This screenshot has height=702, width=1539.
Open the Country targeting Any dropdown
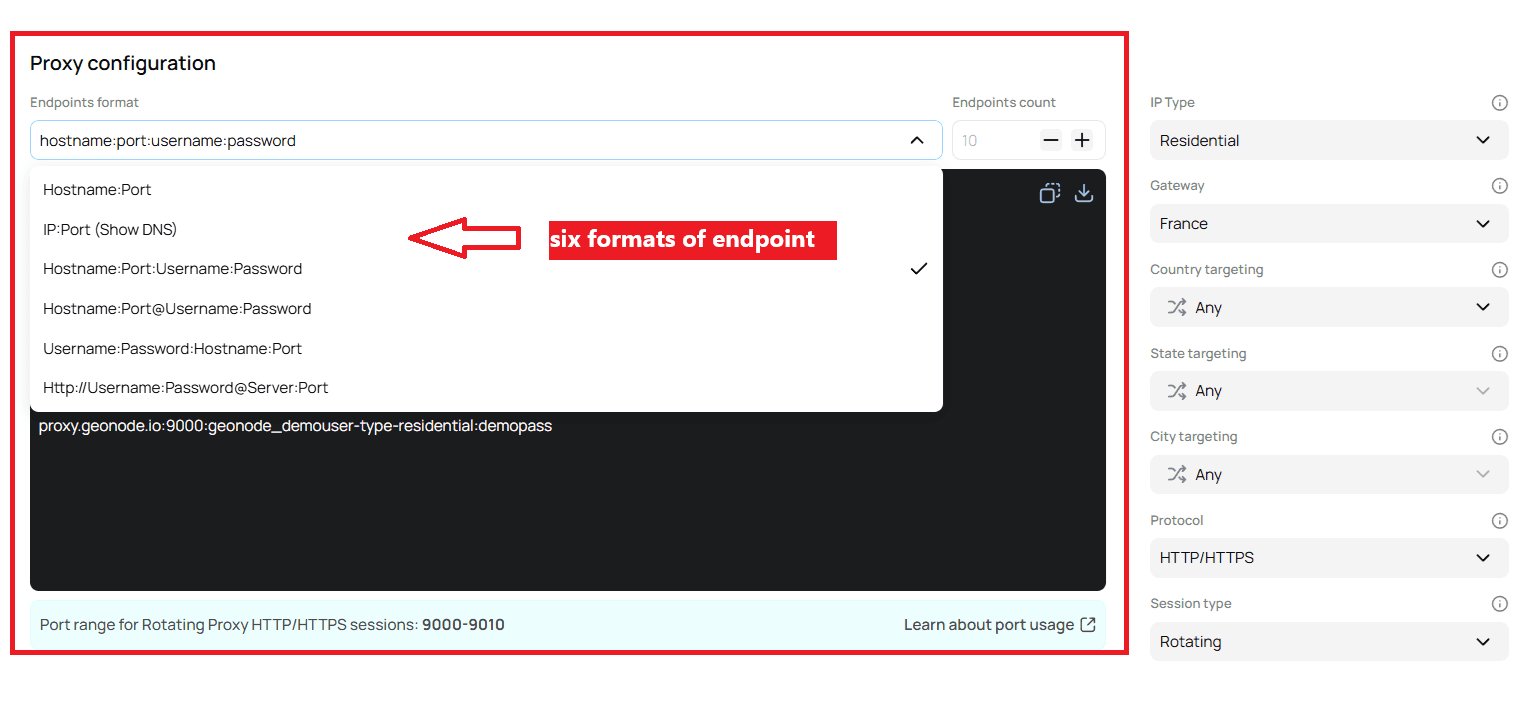pos(1328,307)
